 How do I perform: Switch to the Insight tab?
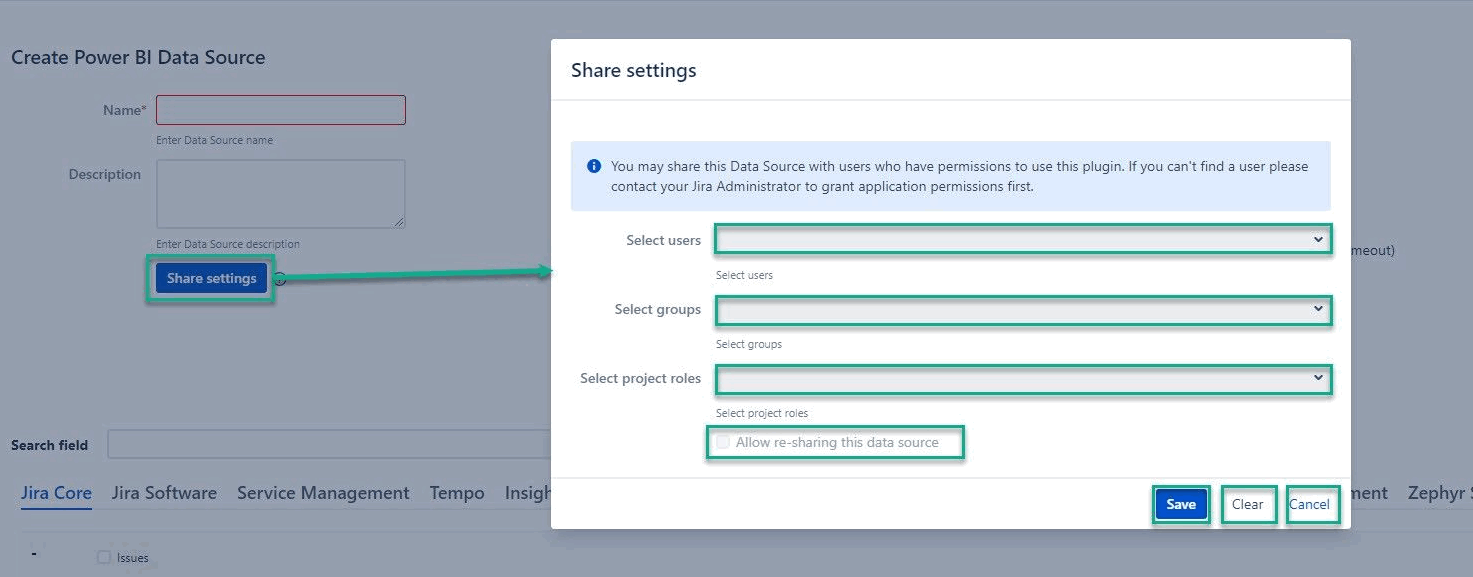[532, 492]
